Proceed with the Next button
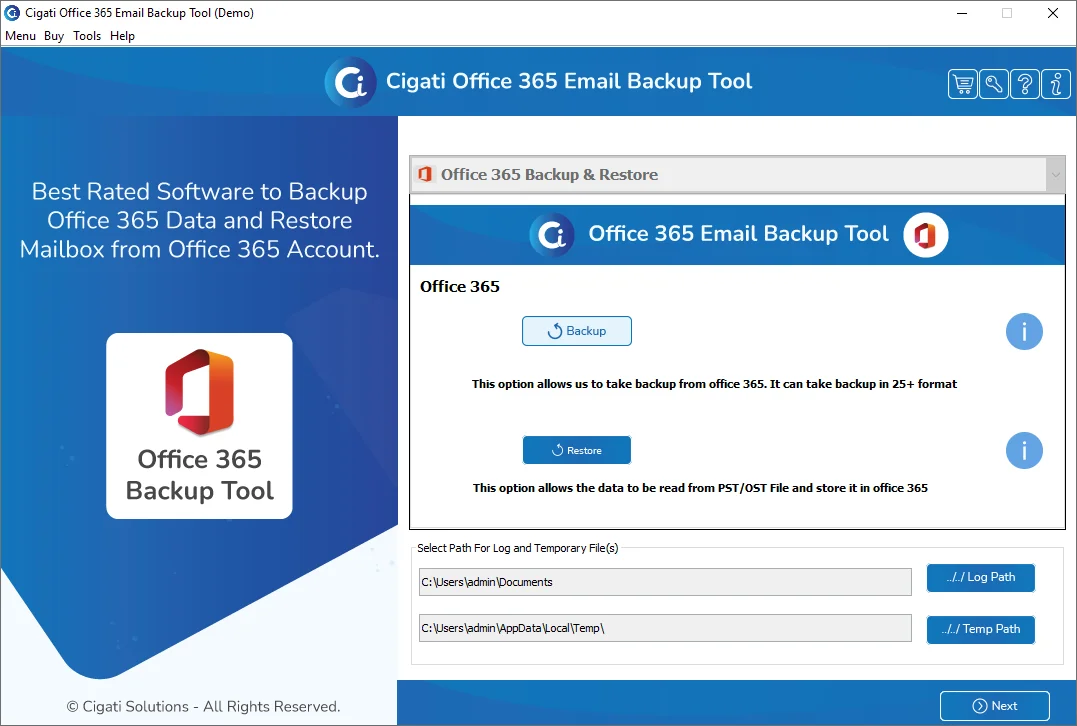Screen dimensions: 1077x726 coord(995,706)
